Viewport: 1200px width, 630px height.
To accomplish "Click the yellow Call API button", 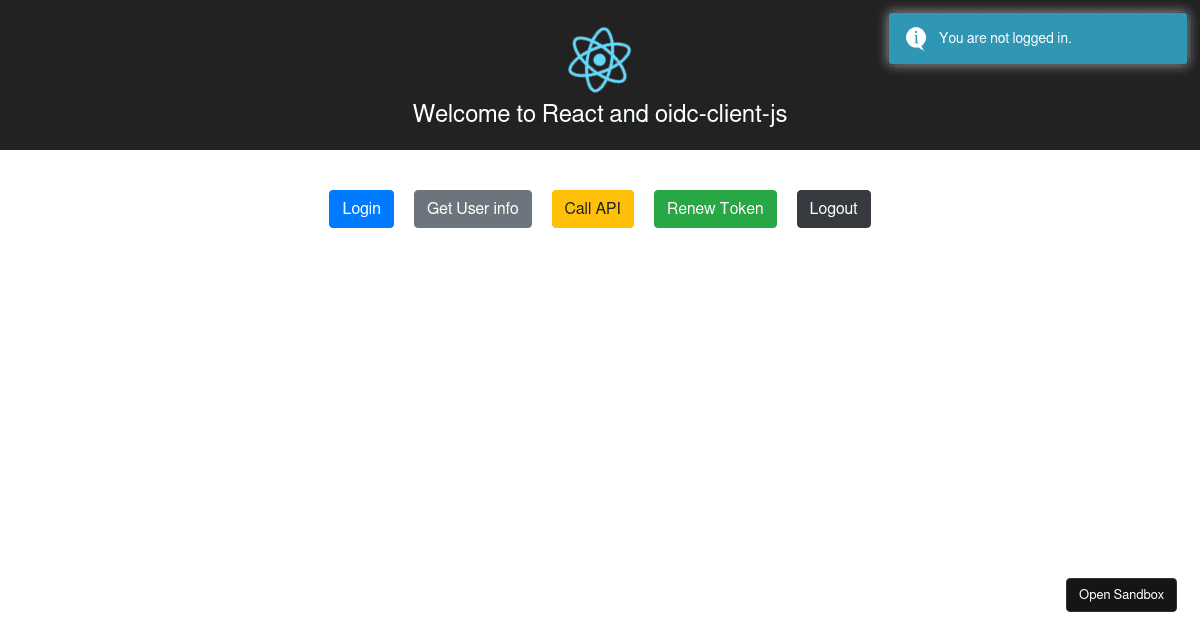I will click(592, 209).
